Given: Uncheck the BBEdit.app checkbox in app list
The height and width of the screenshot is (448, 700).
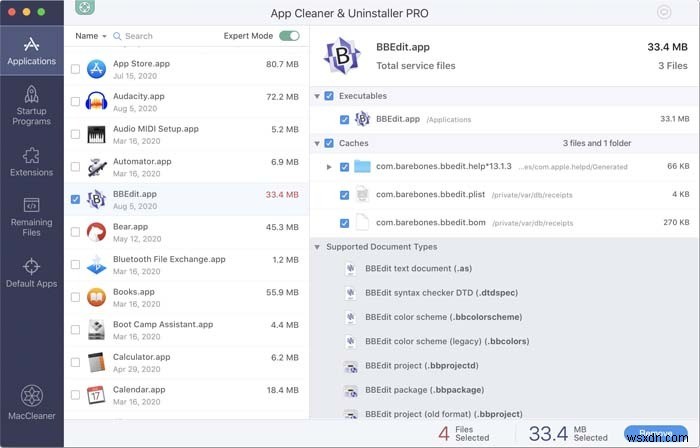Looking at the screenshot, I should pos(75,199).
